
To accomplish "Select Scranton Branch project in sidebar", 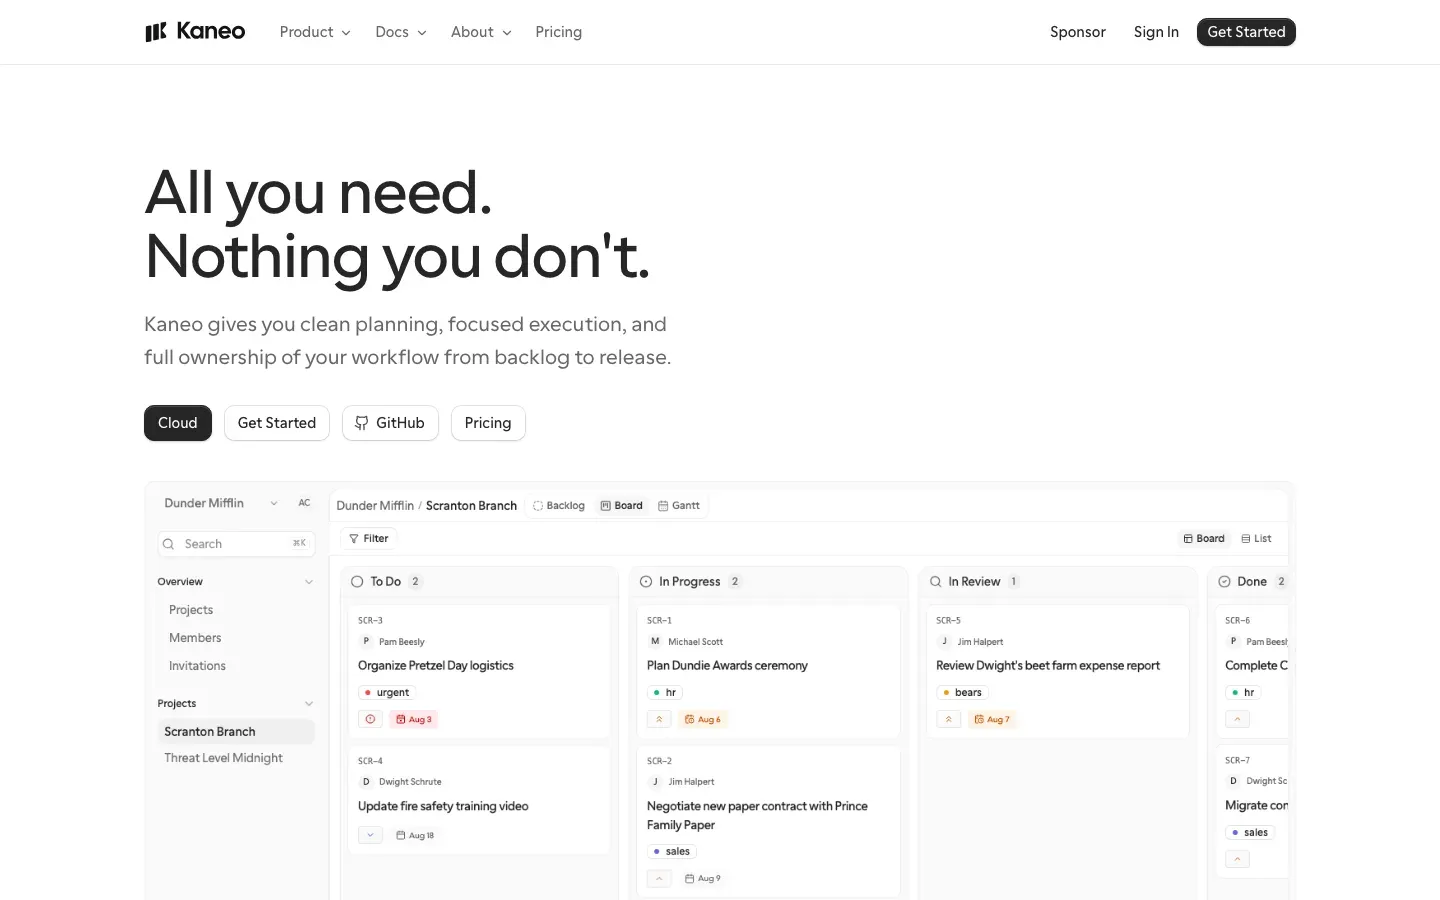I will pyautogui.click(x=236, y=731).
